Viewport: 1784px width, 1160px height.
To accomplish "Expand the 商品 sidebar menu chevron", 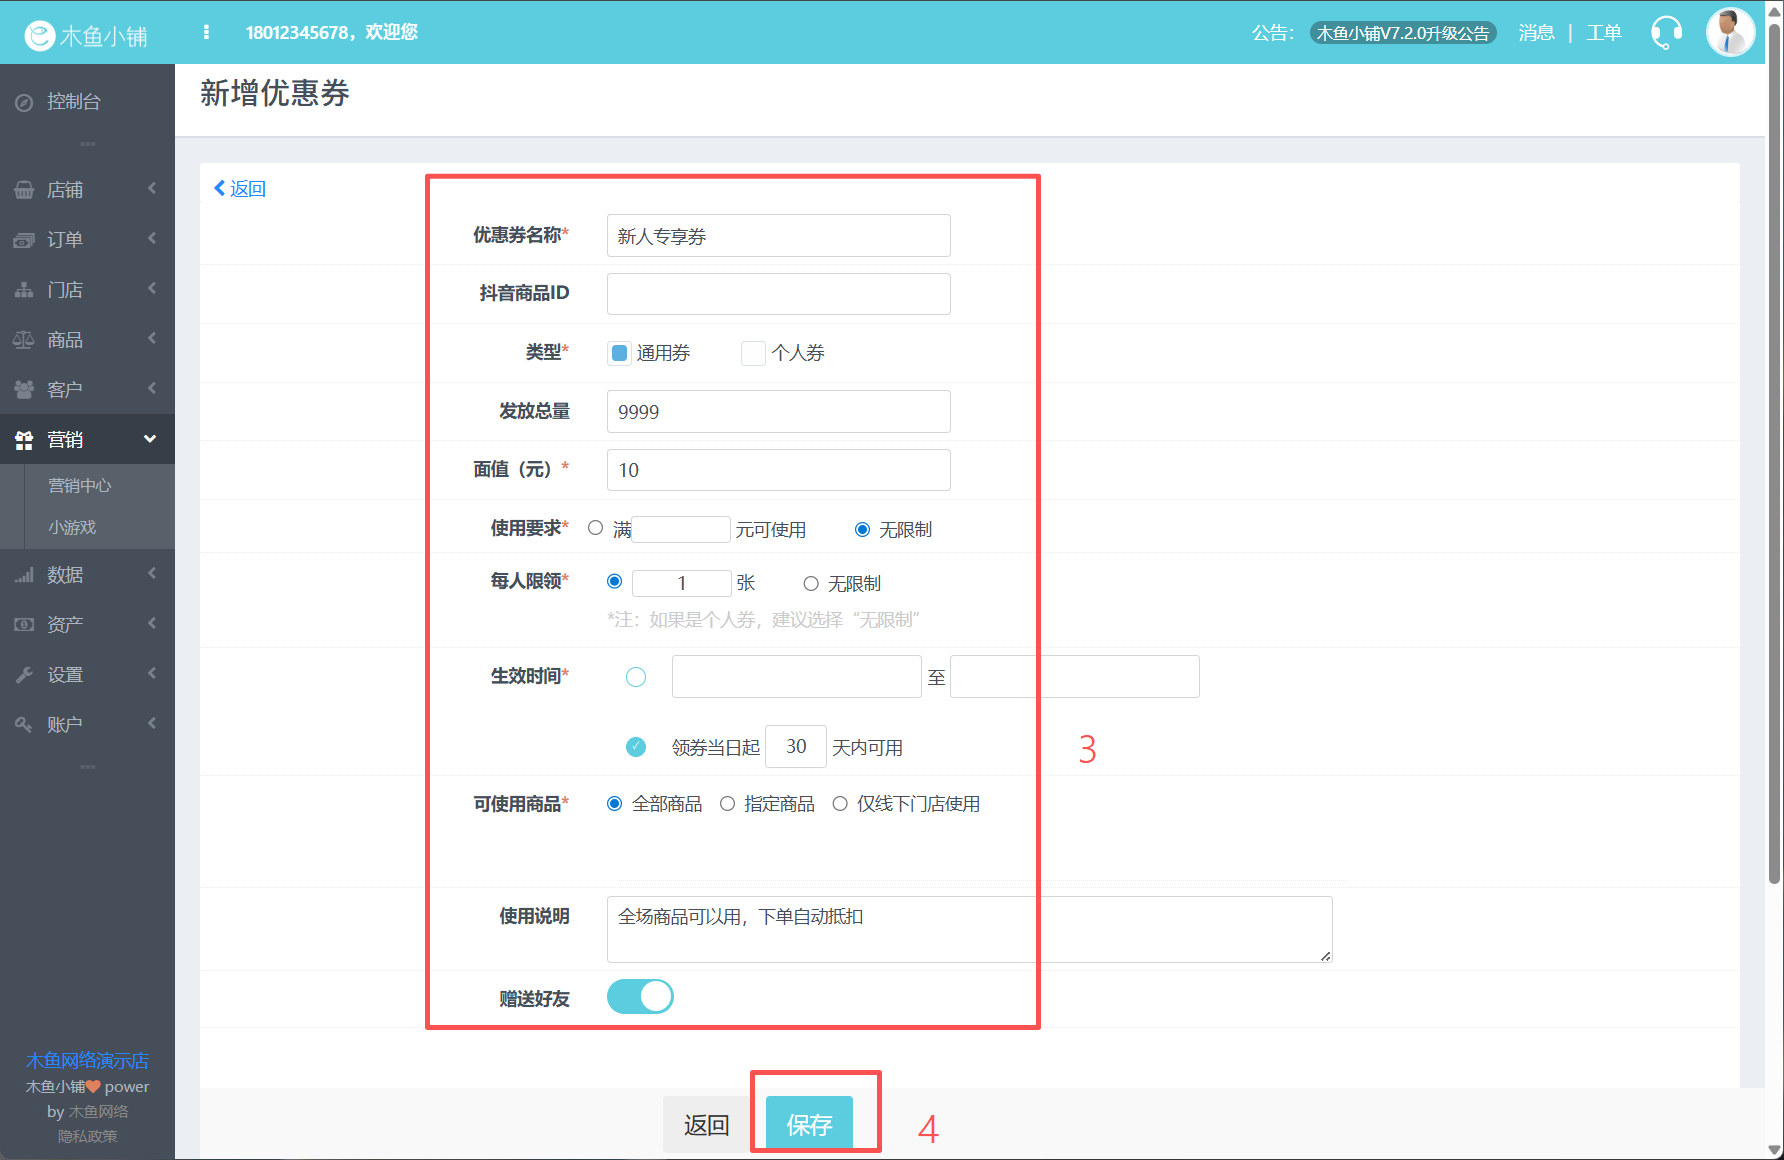I will coord(152,339).
